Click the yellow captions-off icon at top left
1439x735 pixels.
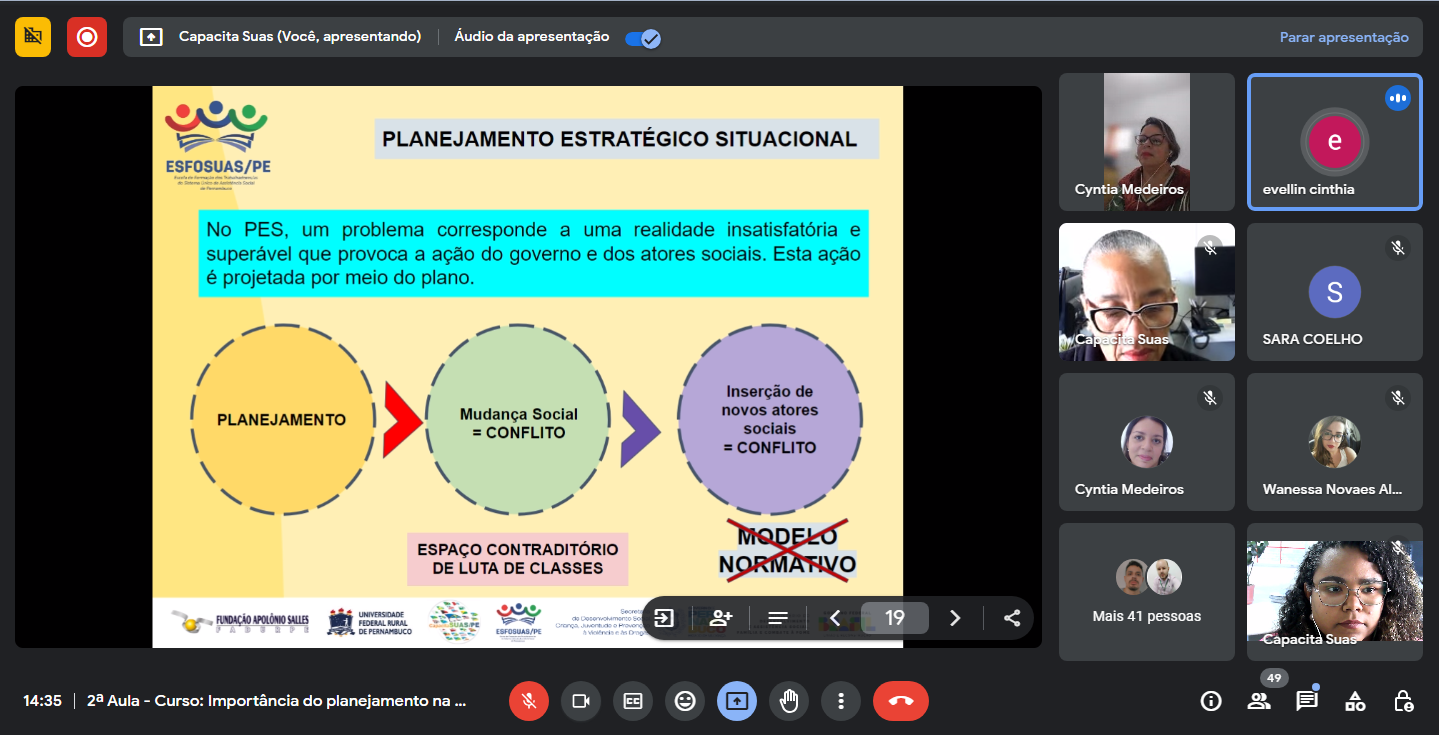[33, 37]
